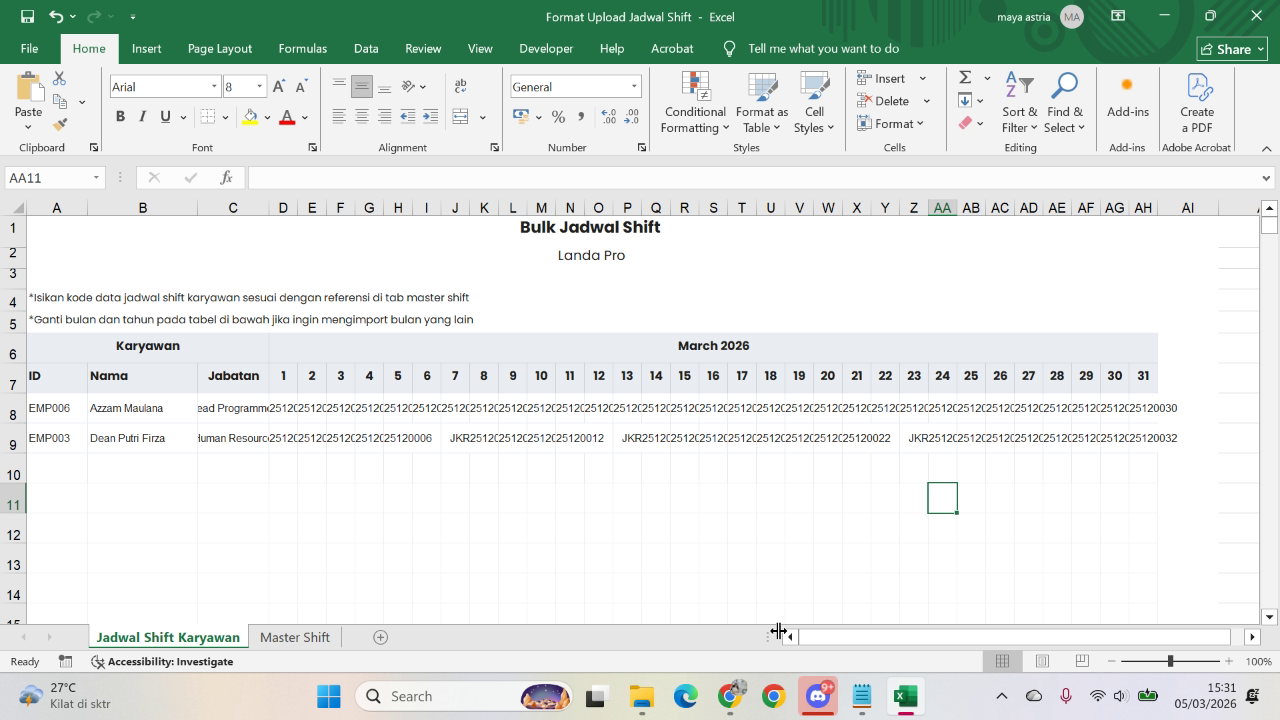Select column AA header
Screen dimensions: 1280x720
pos(942,208)
